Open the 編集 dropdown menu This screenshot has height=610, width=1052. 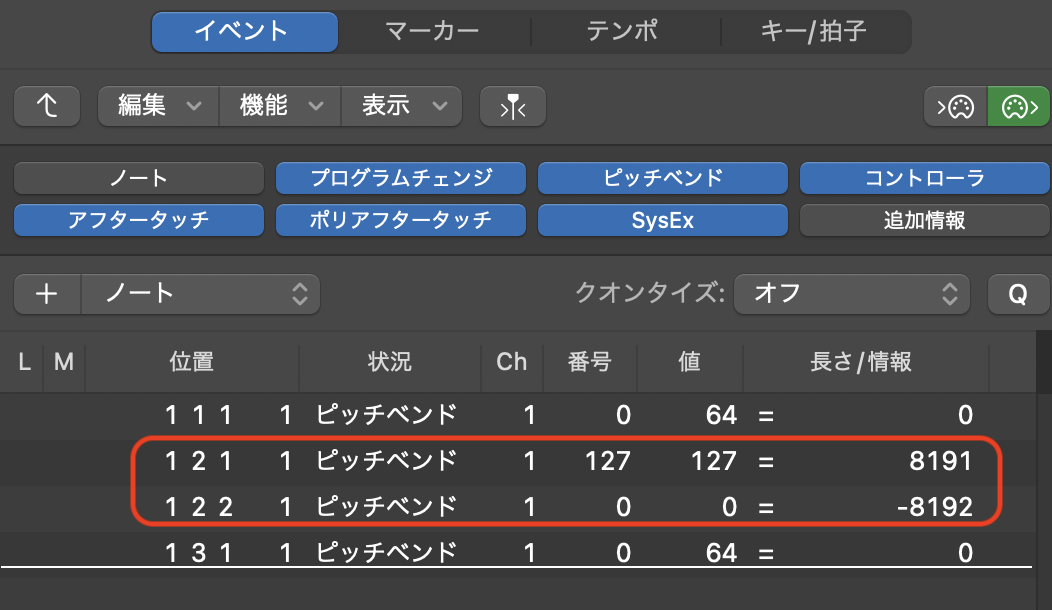click(x=159, y=105)
